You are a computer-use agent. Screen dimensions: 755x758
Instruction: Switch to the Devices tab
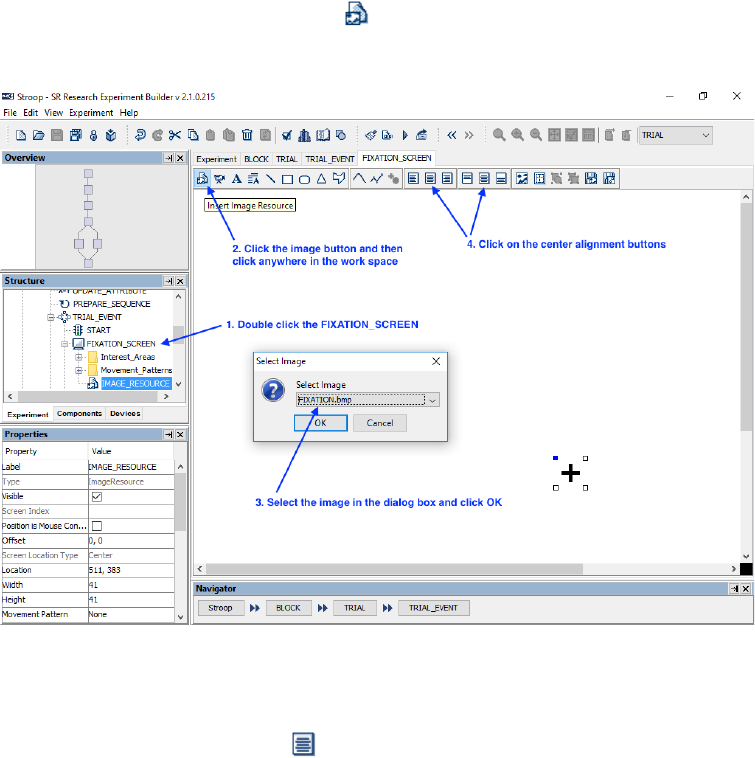point(125,413)
